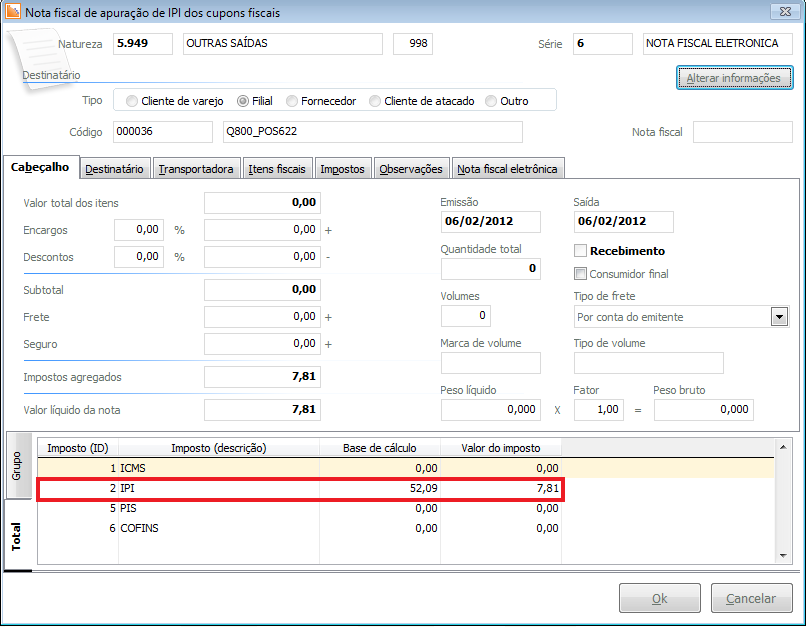806x627 pixels.
Task: Click the window title bar document icon
Action: coord(13,12)
